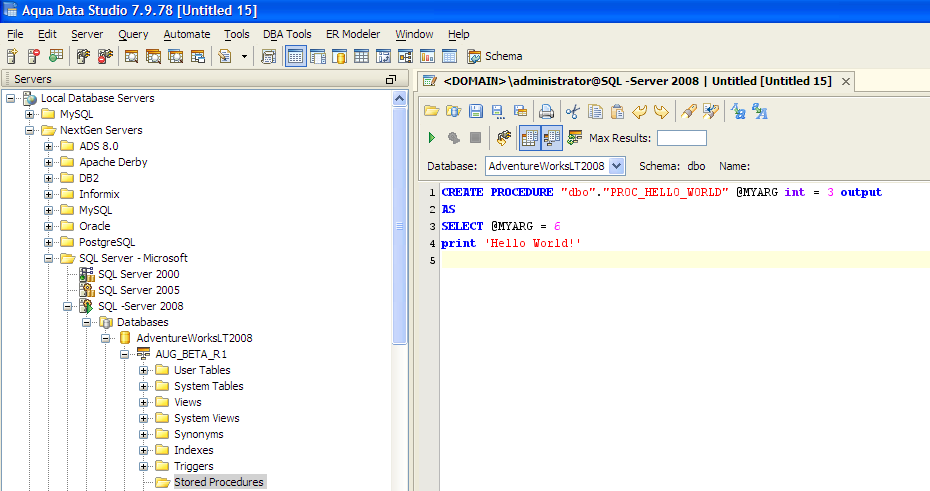930x491 pixels.
Task: Click the To Lowercase text icon
Action: (x=738, y=111)
